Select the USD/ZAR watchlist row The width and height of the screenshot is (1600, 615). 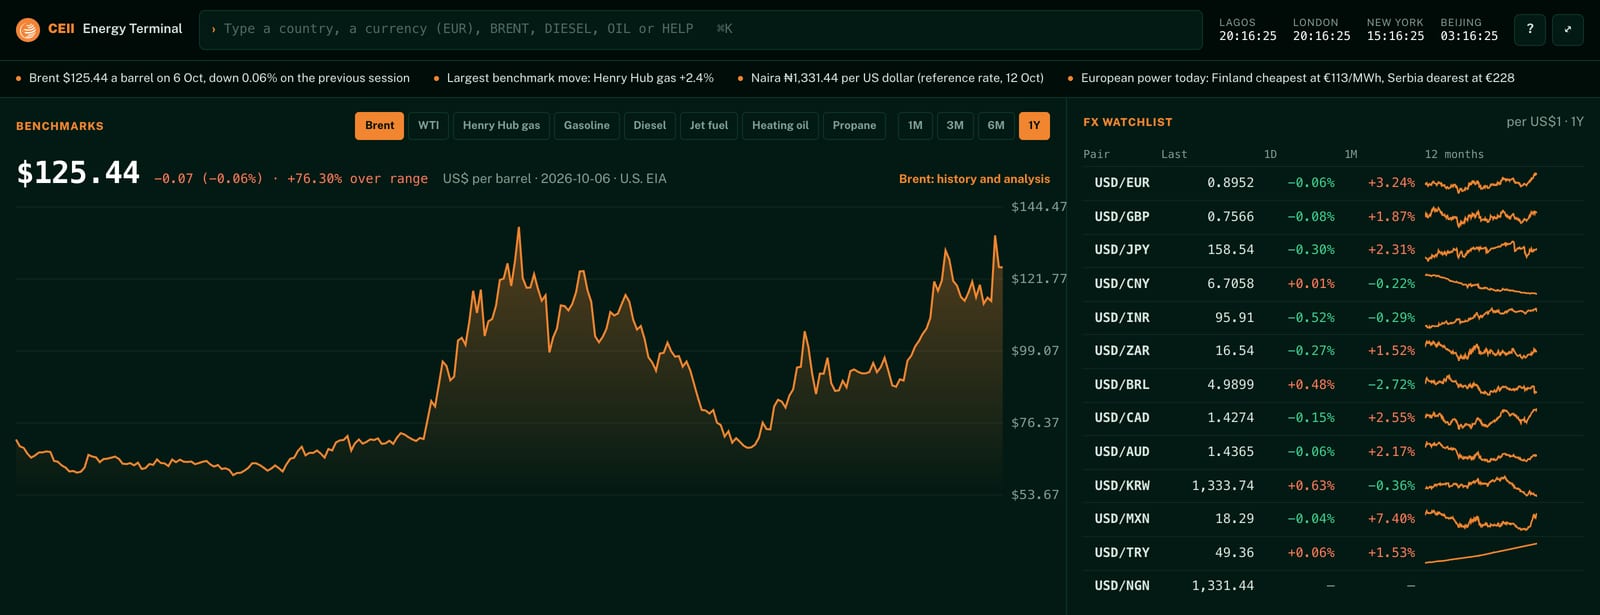[1333, 351]
